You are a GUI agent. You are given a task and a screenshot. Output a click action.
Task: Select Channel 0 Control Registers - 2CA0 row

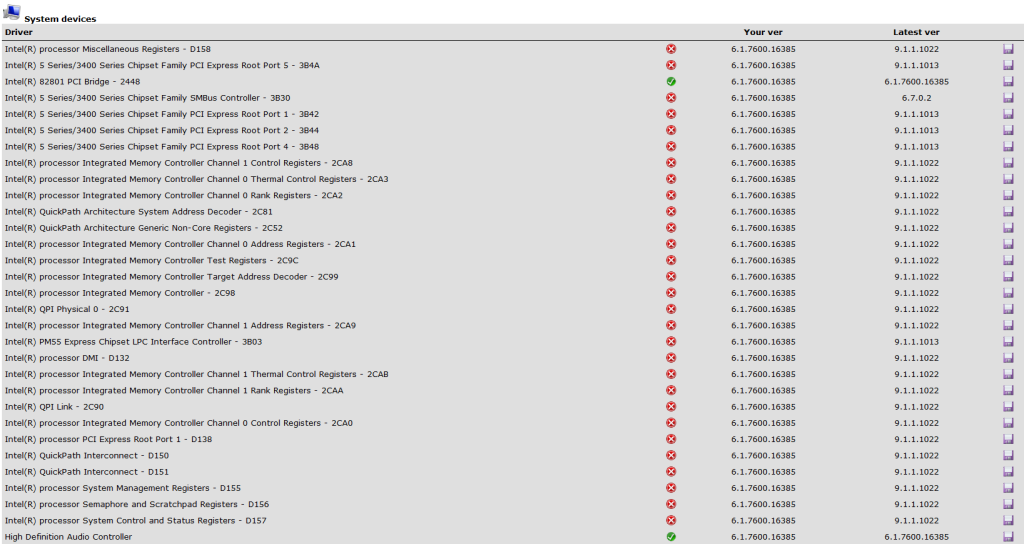point(512,423)
